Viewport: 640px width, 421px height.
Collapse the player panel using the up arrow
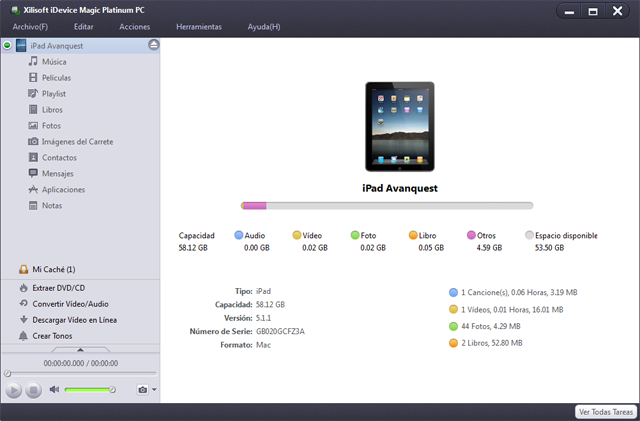(x=80, y=350)
